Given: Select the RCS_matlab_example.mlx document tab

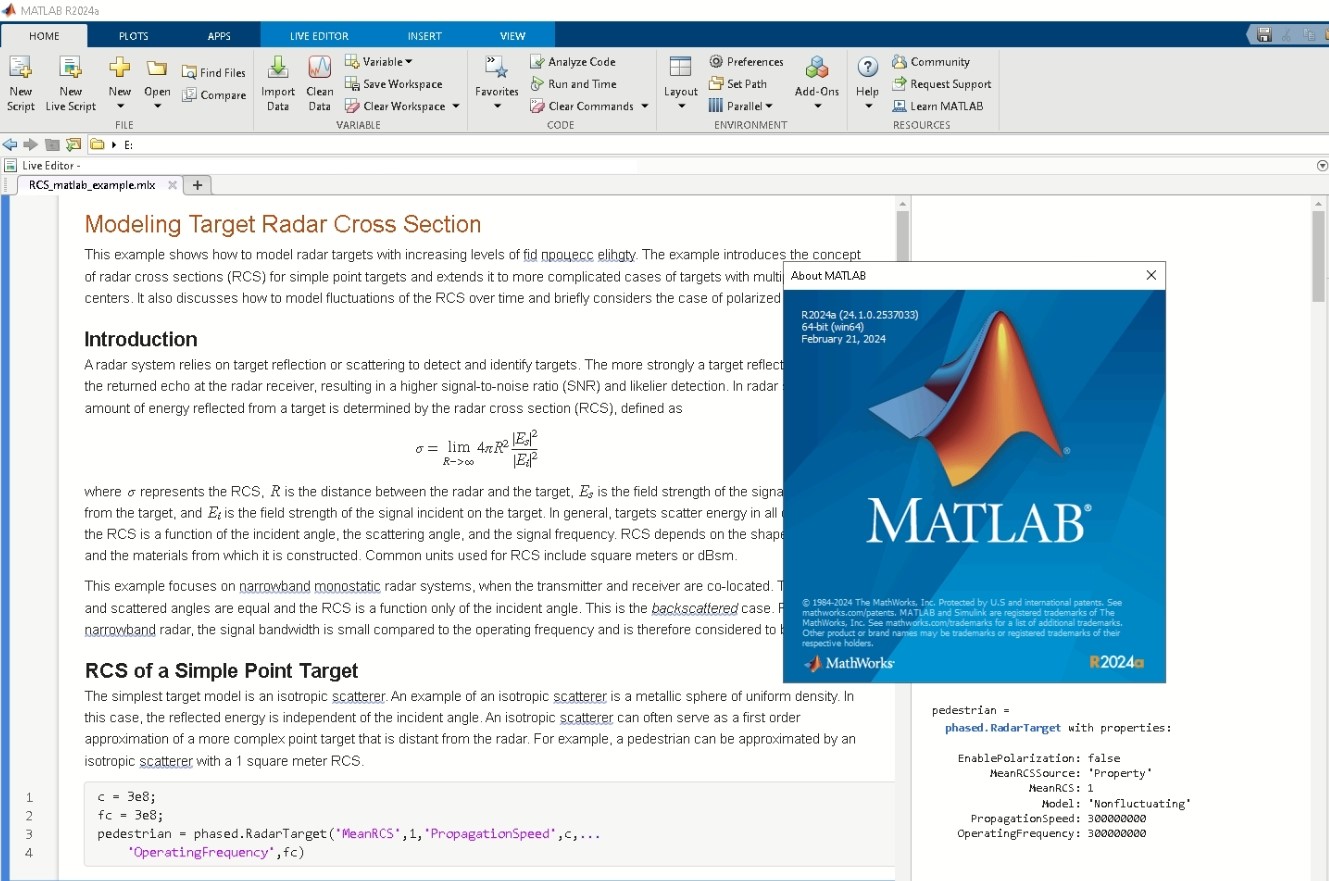Looking at the screenshot, I should click(92, 185).
